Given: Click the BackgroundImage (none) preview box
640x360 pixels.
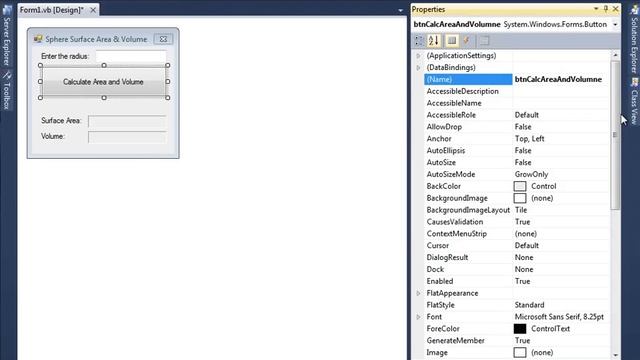Looking at the screenshot, I should click(520, 198).
